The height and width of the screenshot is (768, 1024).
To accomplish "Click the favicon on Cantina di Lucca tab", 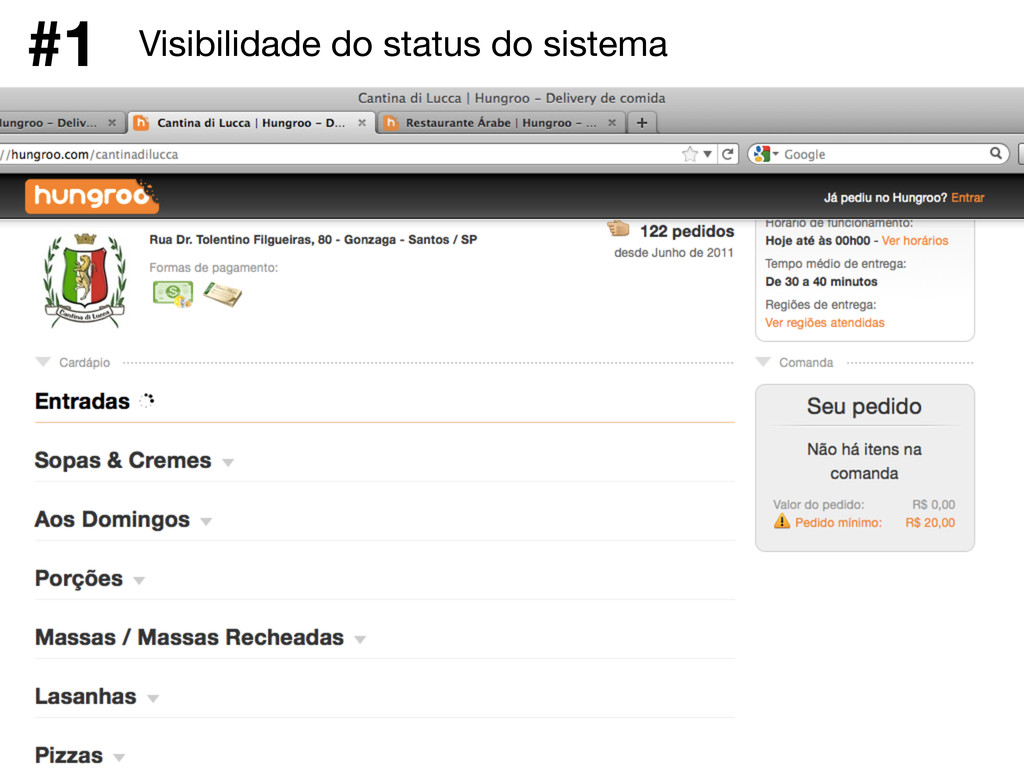I will (140, 123).
